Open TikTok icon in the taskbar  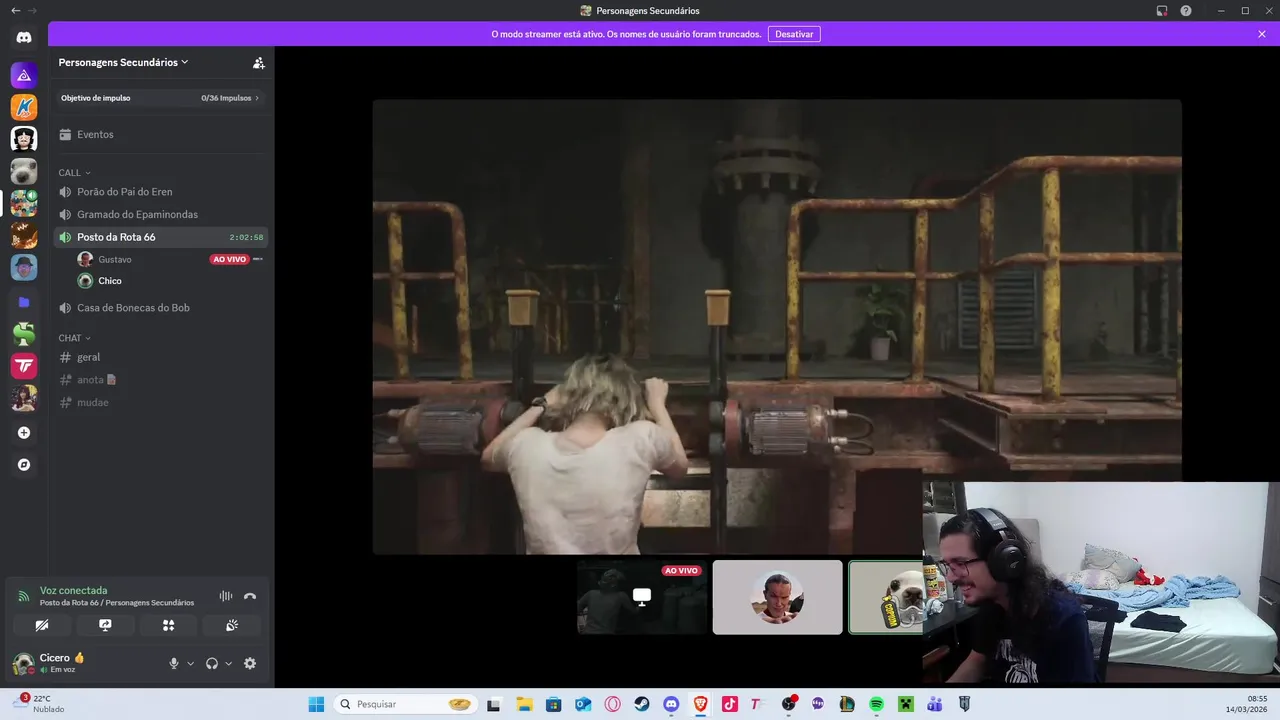(729, 704)
